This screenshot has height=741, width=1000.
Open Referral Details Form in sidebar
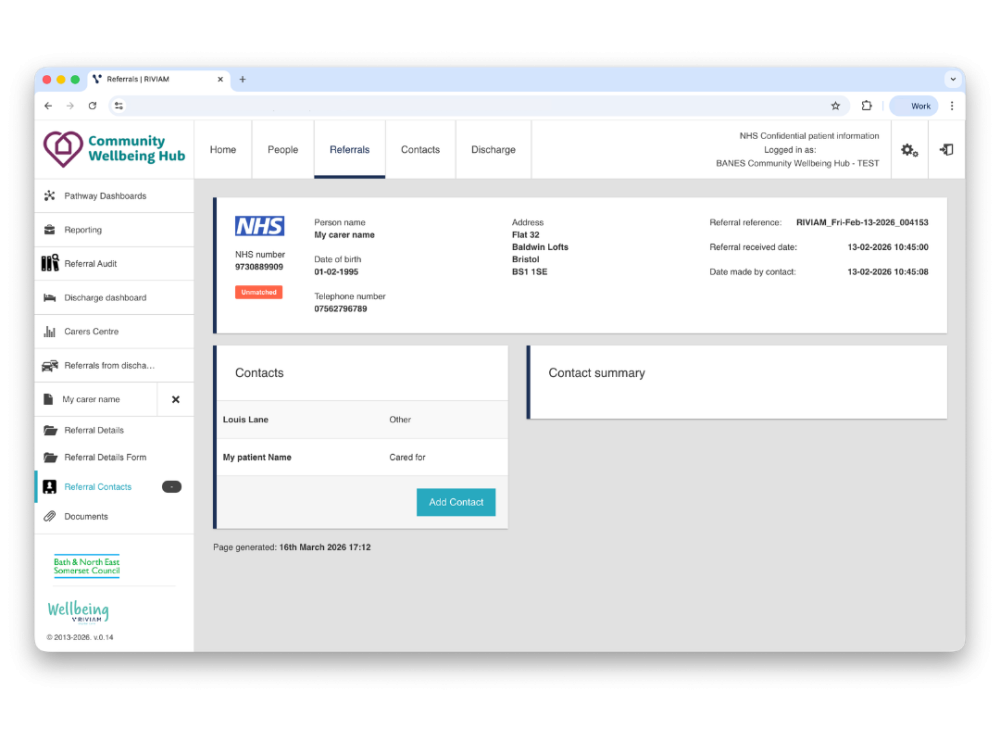tap(105, 458)
